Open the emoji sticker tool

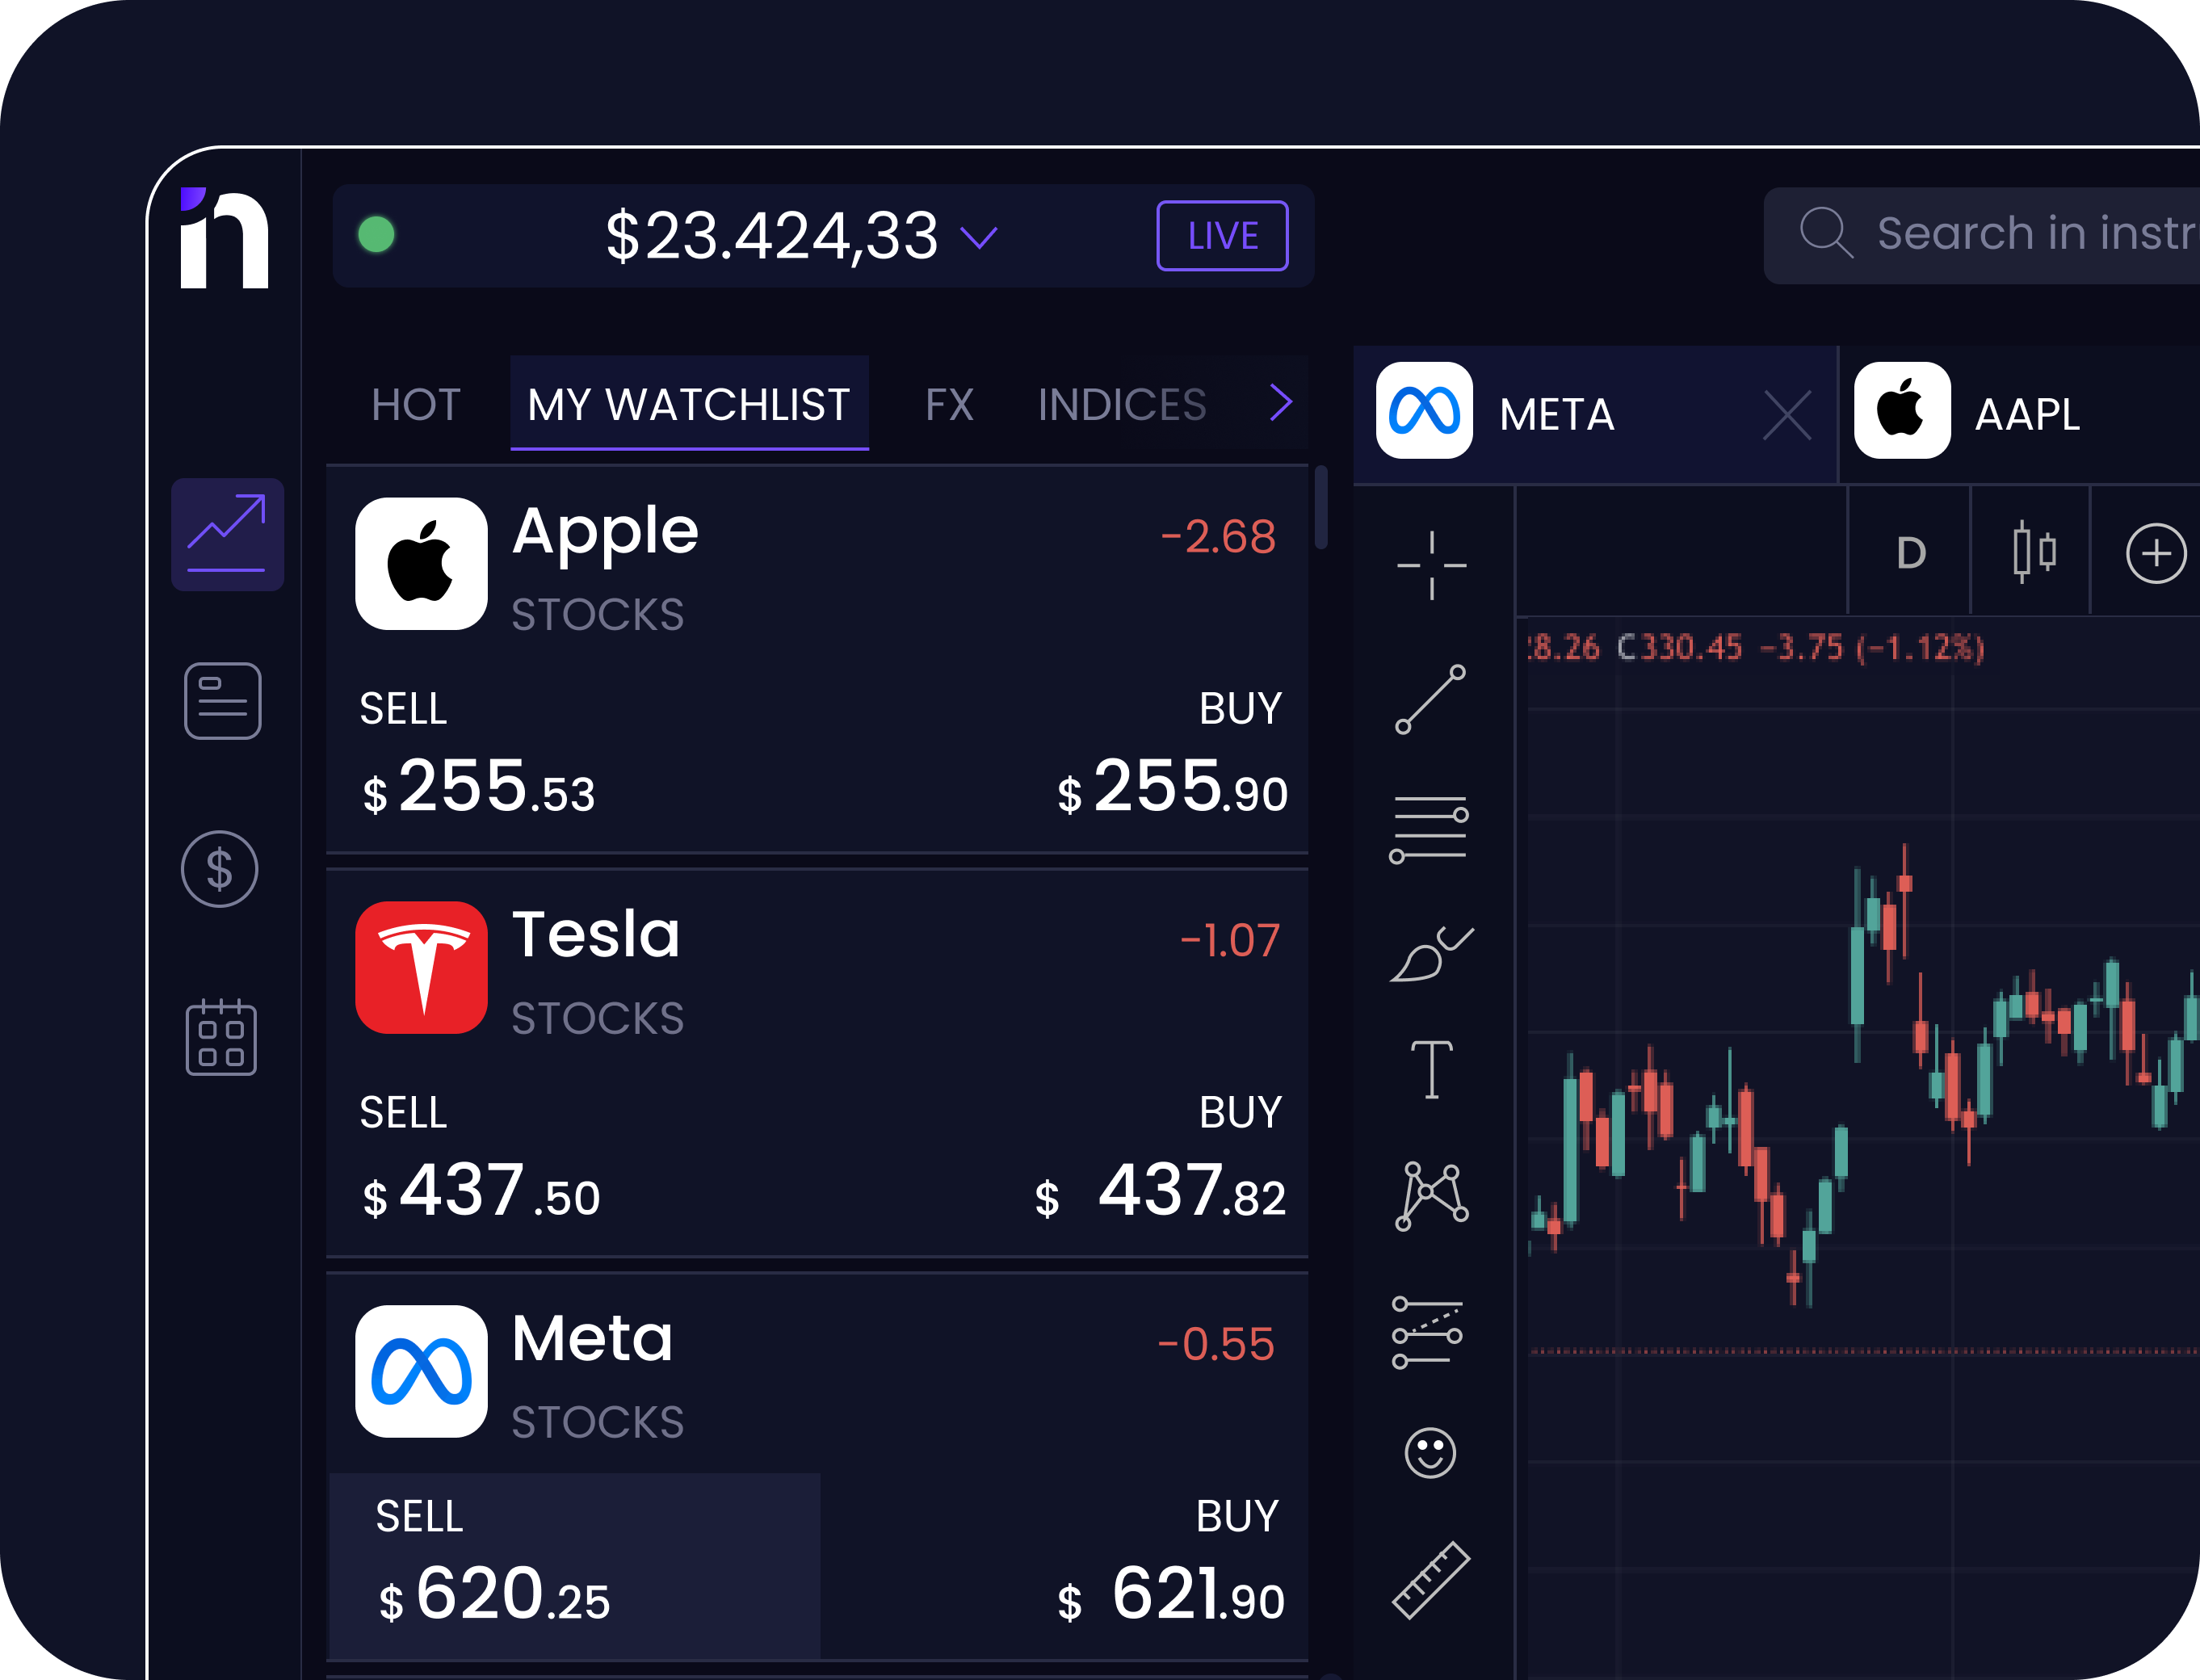pyautogui.click(x=1430, y=1452)
